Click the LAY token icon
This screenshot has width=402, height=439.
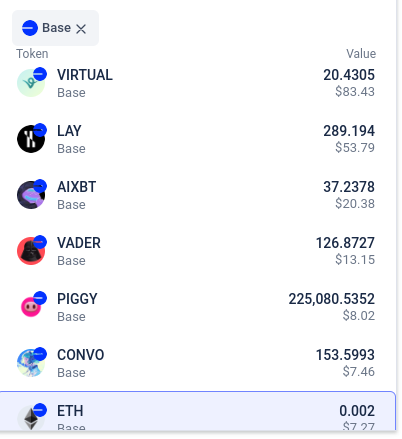pos(31,139)
